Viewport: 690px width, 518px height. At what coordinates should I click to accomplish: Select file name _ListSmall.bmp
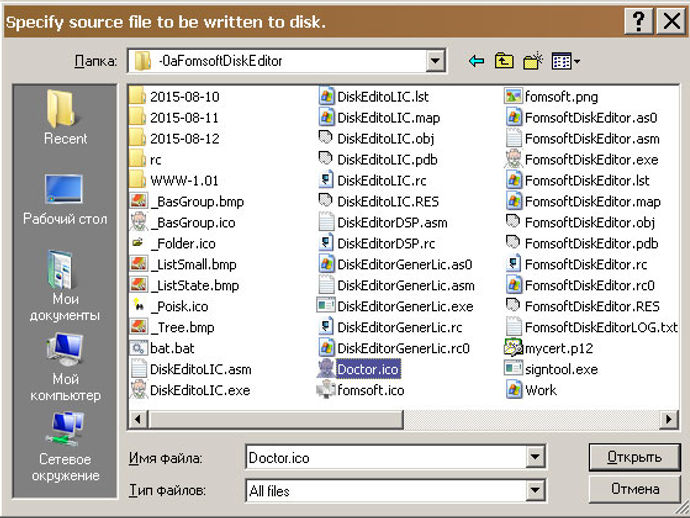[194, 265]
